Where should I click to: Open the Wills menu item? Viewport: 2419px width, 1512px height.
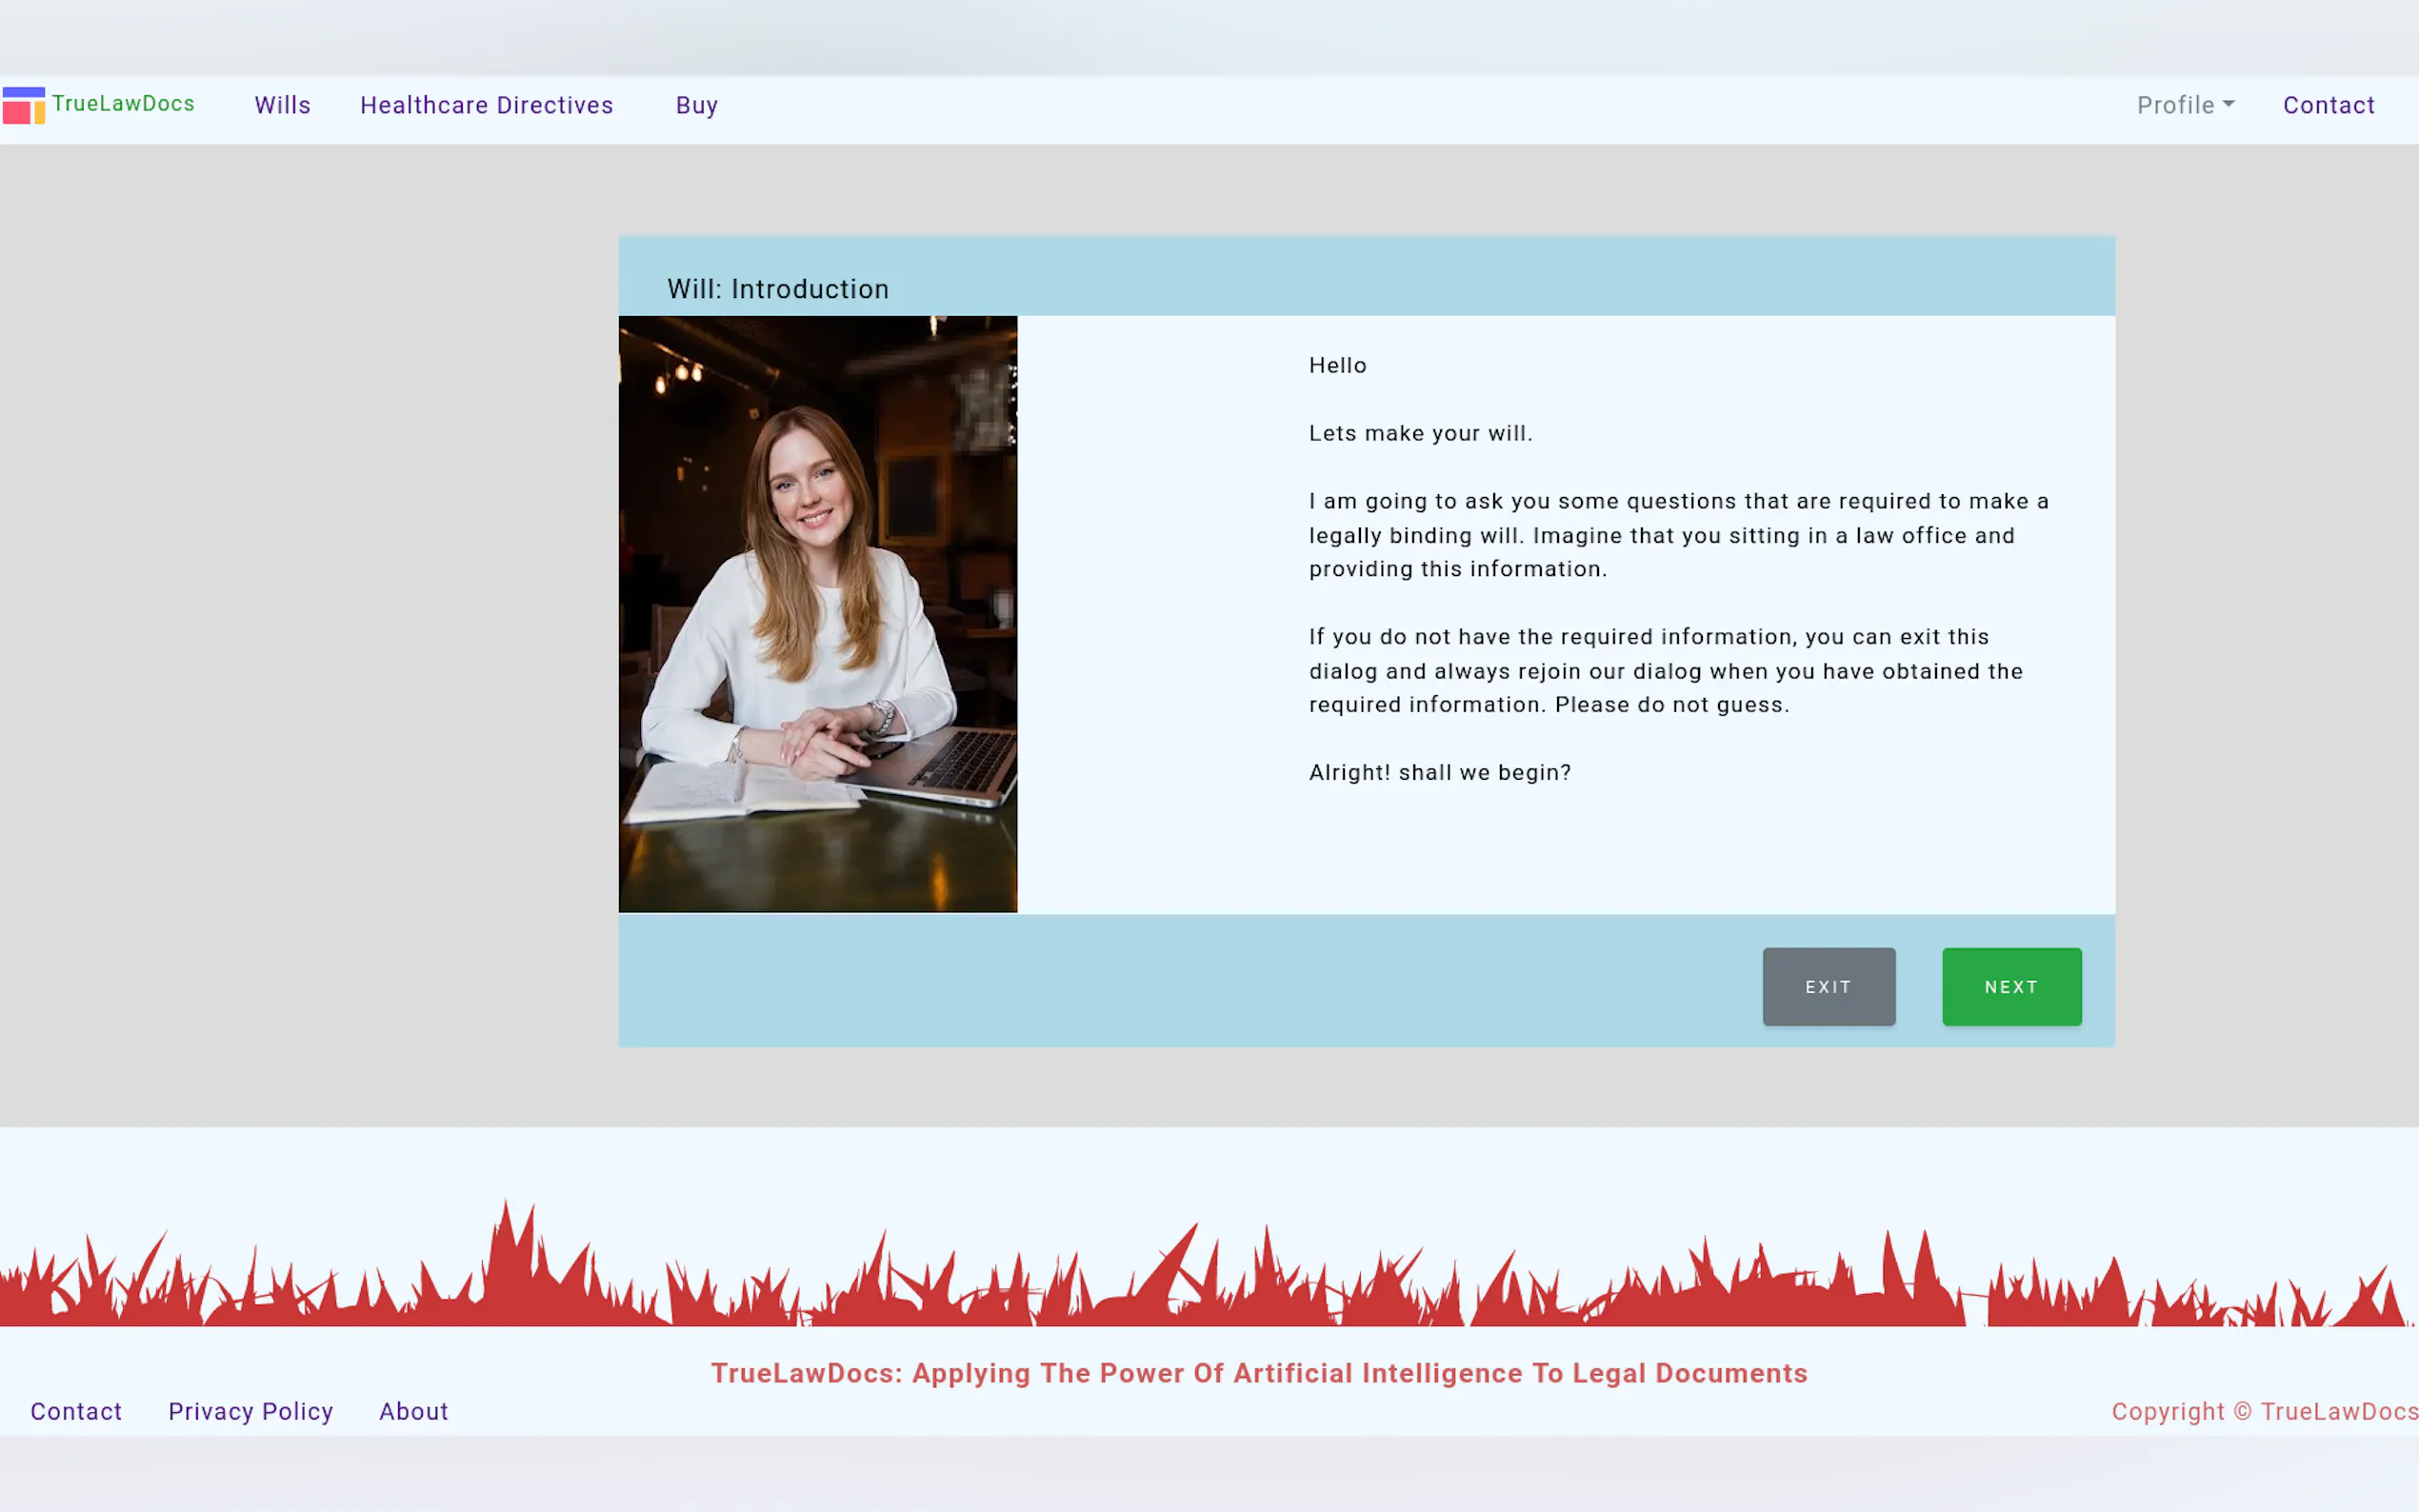tap(282, 105)
